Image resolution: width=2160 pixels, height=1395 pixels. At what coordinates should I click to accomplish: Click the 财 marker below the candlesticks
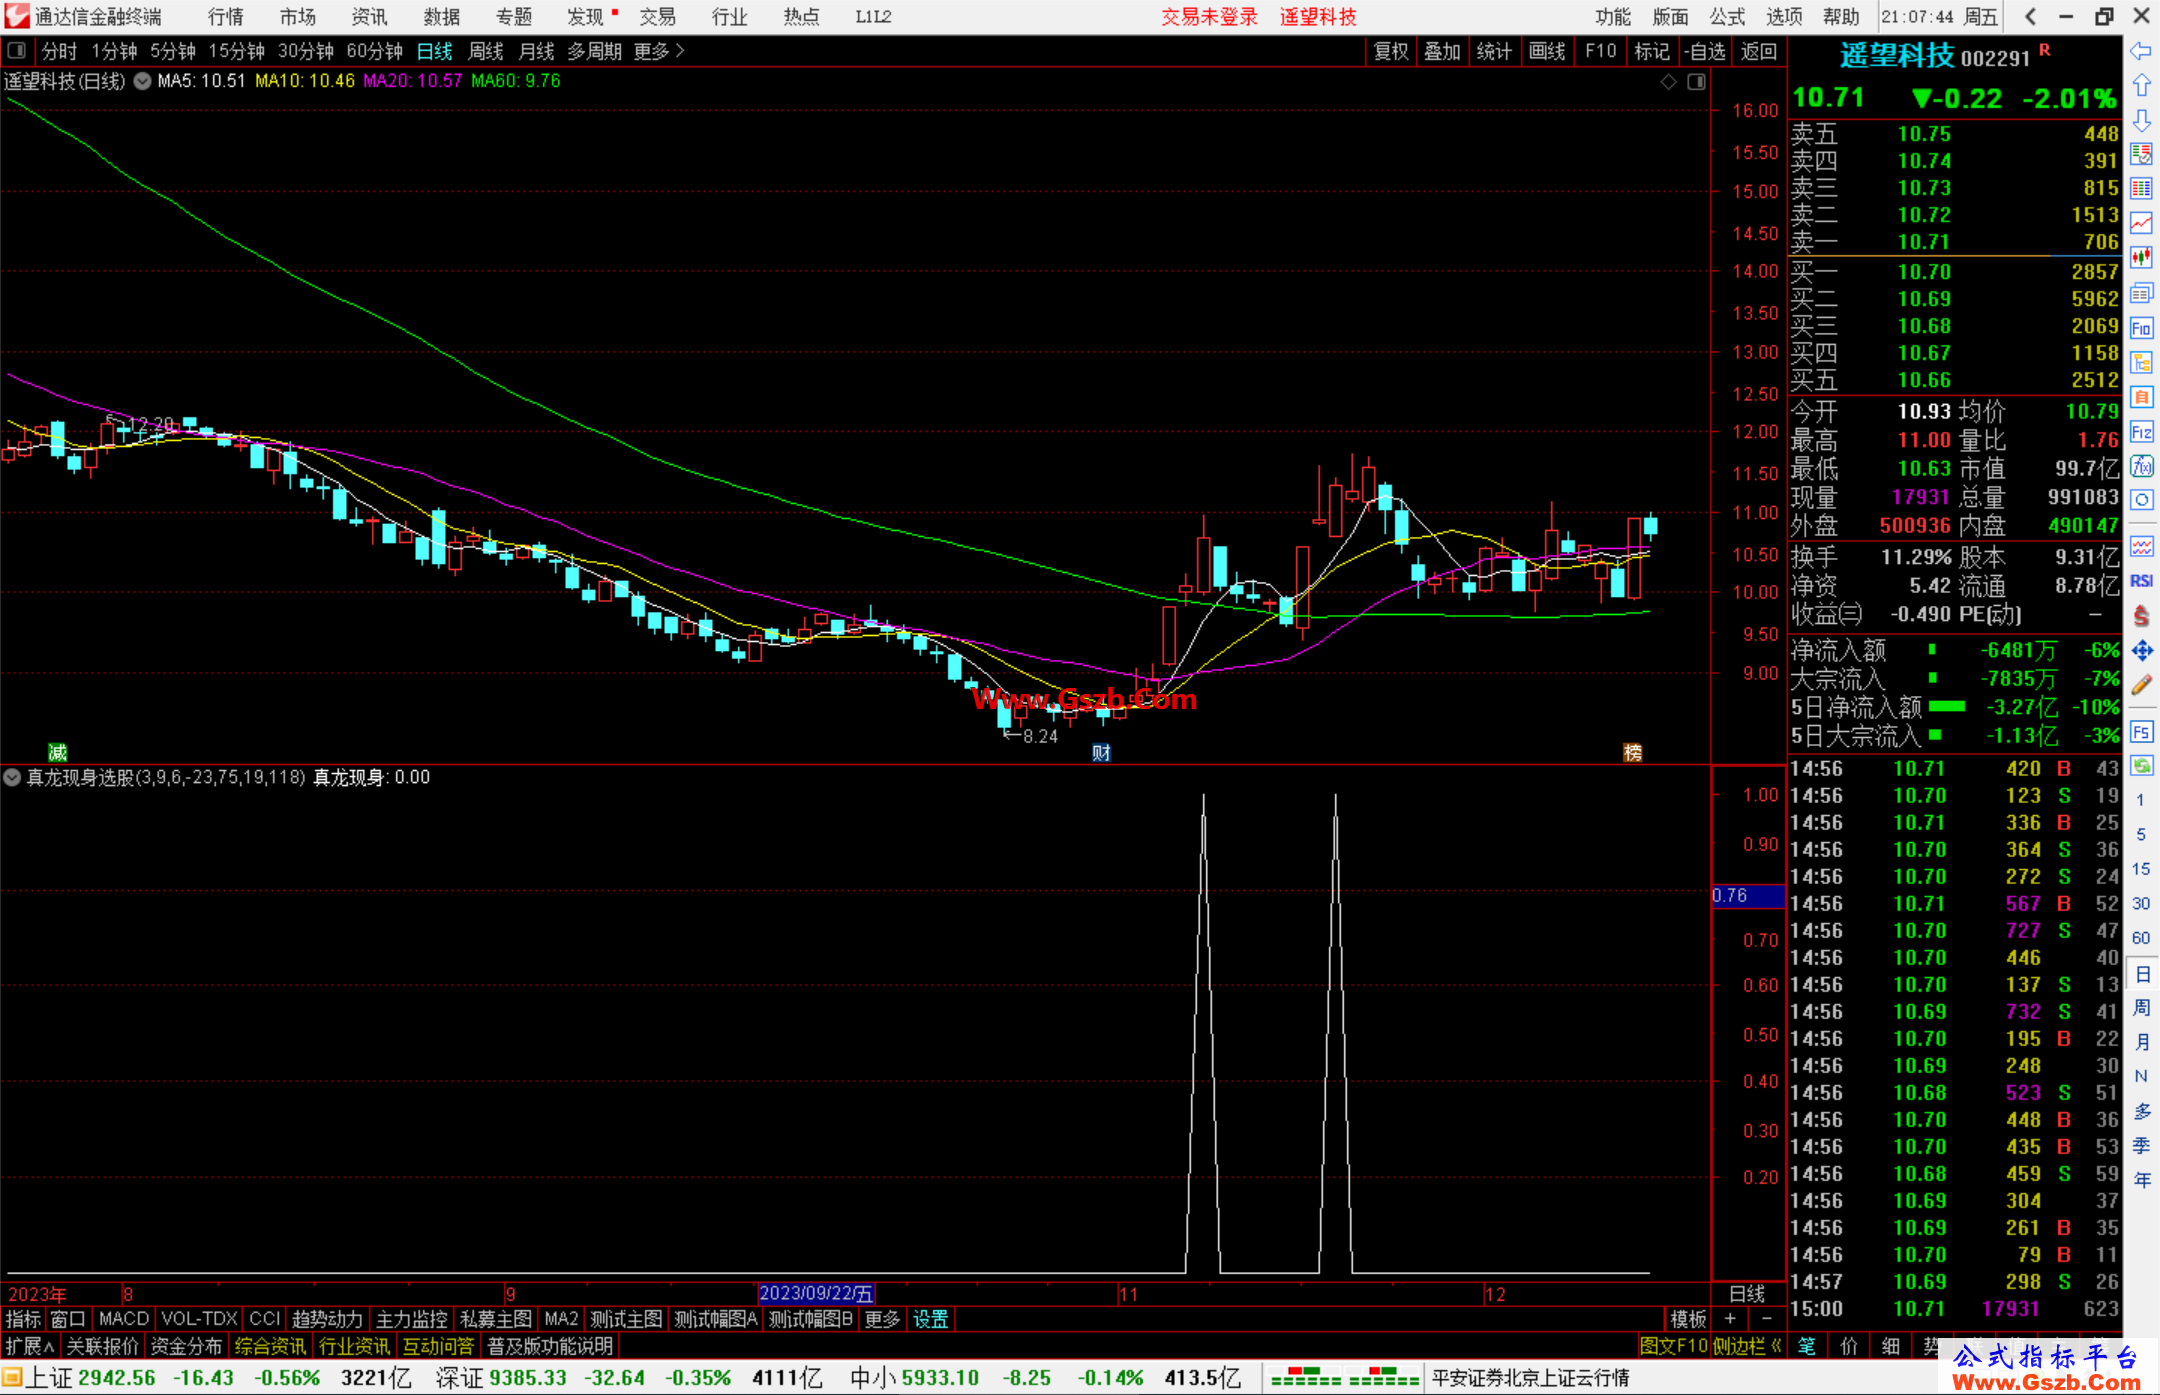point(1101,752)
